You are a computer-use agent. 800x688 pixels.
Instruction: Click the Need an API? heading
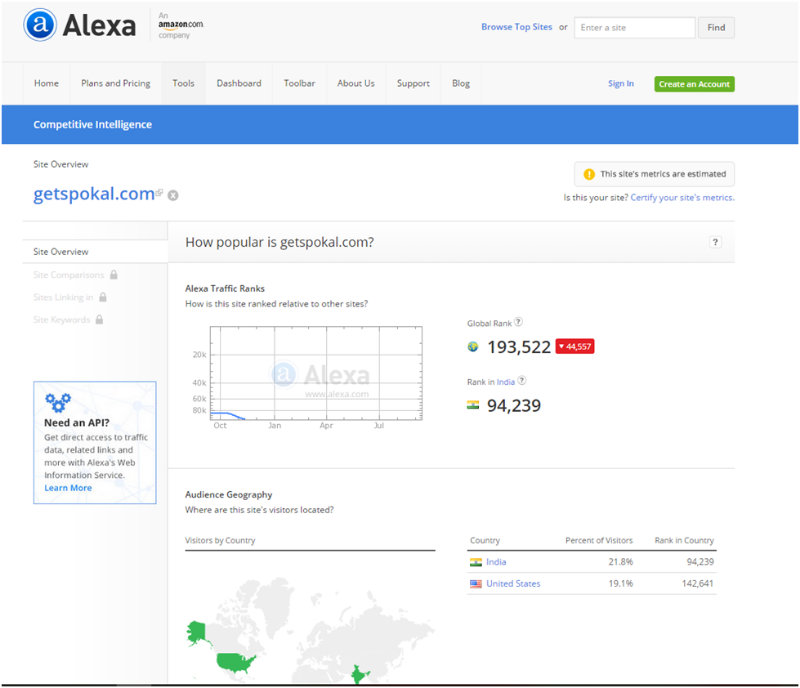point(77,423)
